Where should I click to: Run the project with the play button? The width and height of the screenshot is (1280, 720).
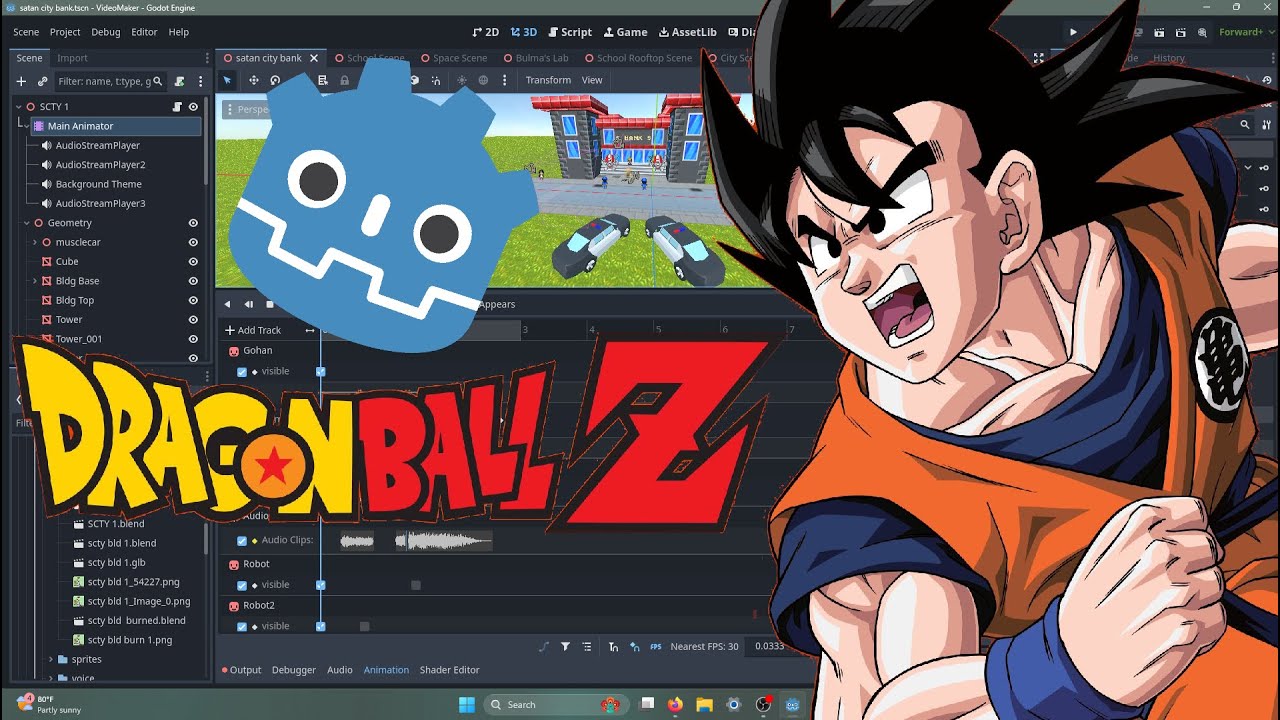point(1073,32)
